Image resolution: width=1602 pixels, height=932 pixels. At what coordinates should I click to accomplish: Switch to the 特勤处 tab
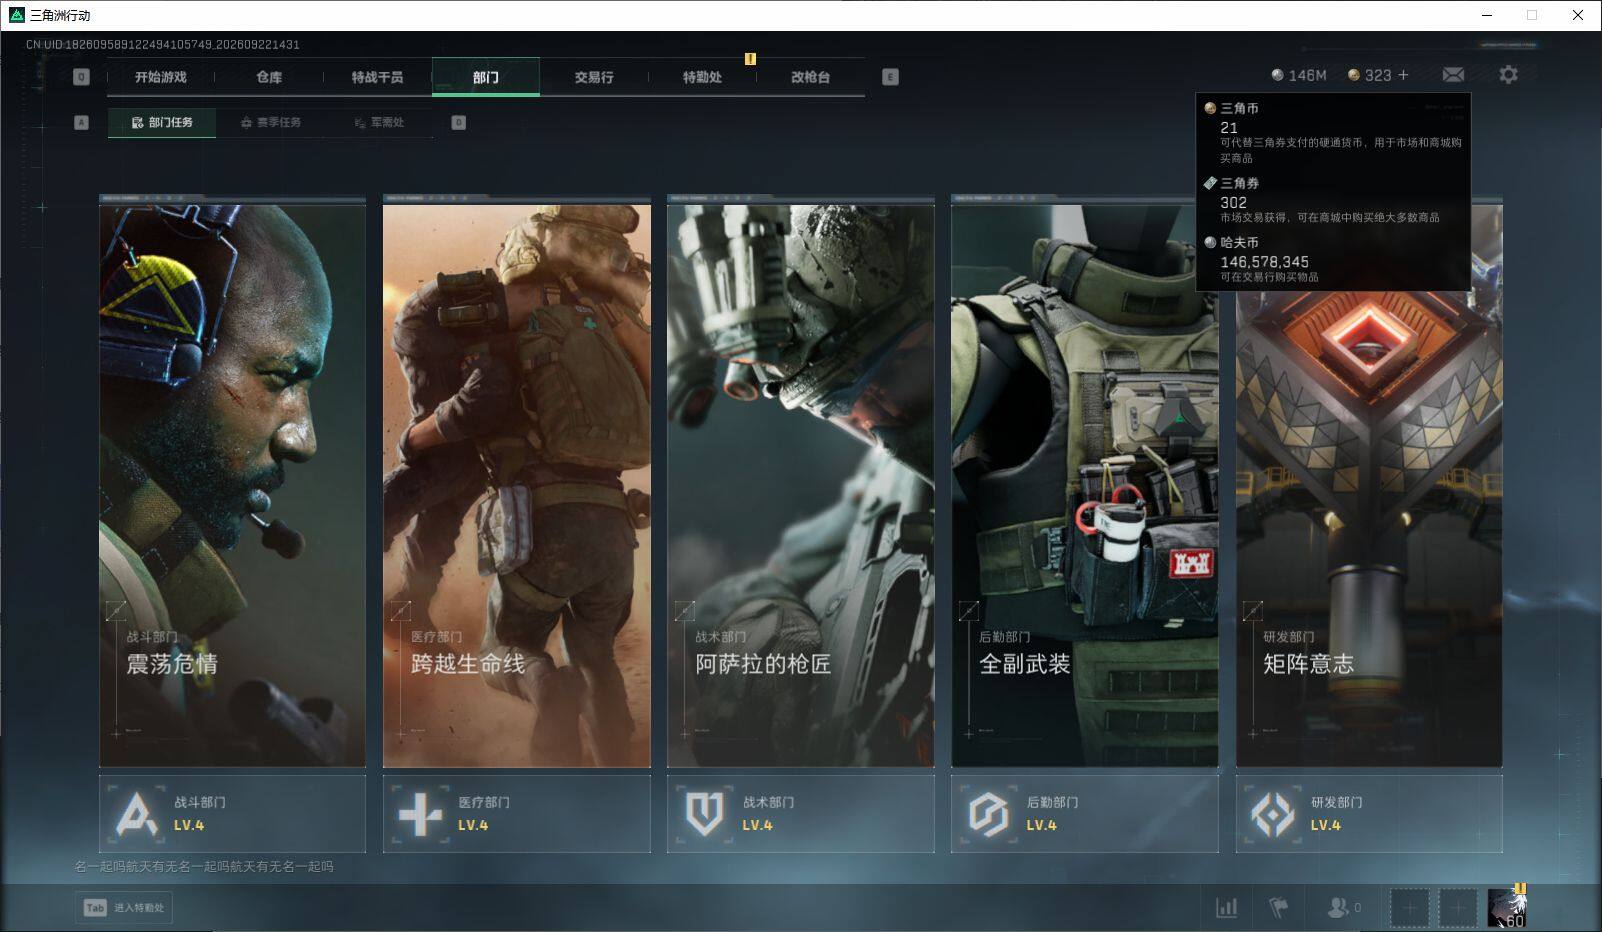[702, 77]
